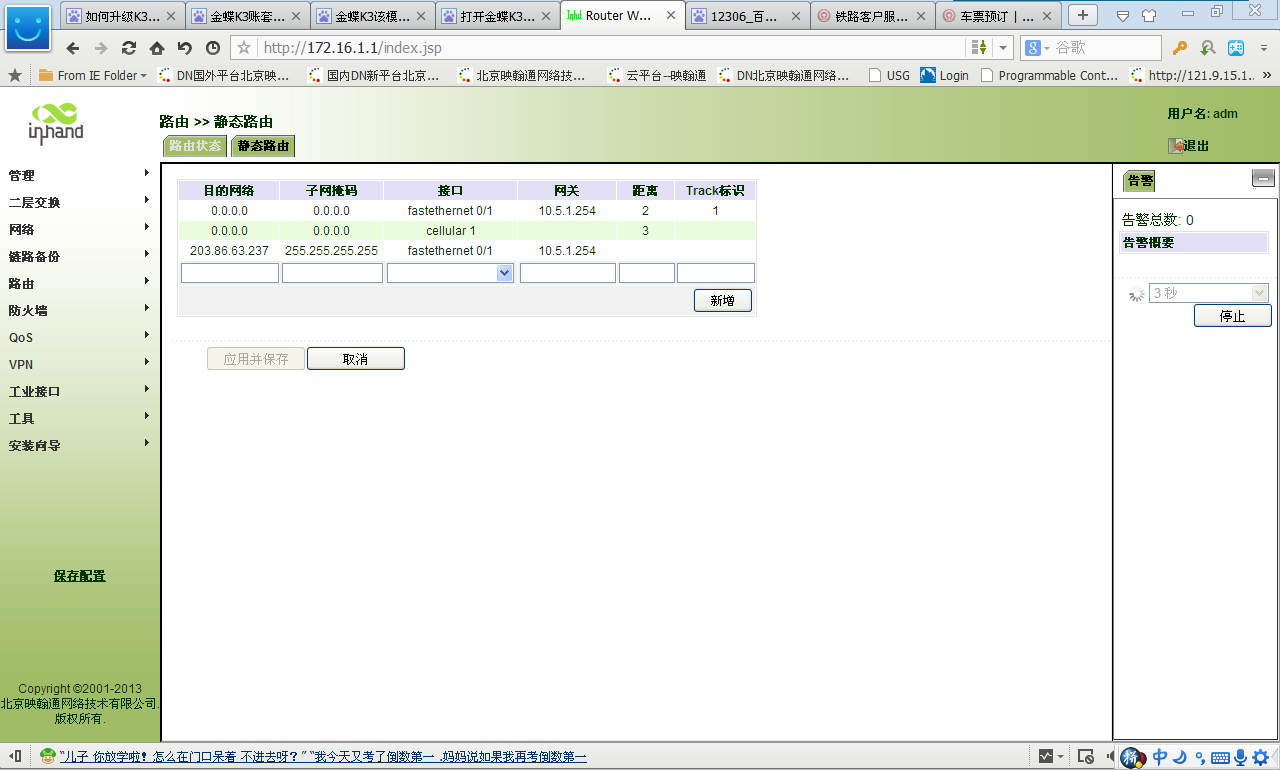Click the logout icon next to 退出
Viewport: 1280px width, 770px height.
[x=1177, y=146]
